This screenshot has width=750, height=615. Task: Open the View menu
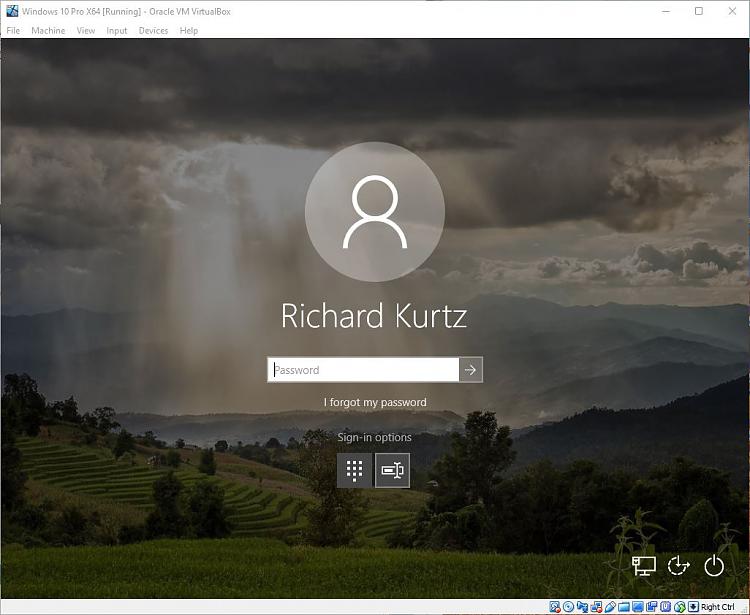[86, 31]
